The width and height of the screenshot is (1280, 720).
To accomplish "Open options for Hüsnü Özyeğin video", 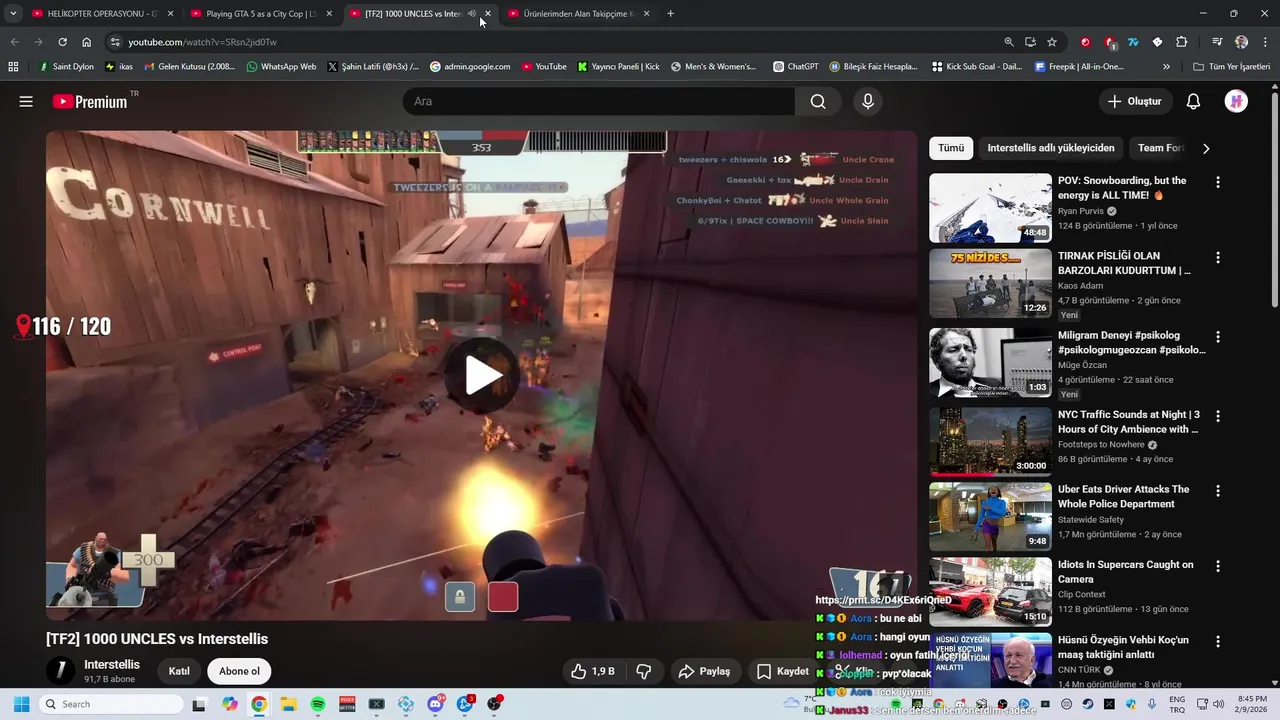I will pyautogui.click(x=1217, y=641).
